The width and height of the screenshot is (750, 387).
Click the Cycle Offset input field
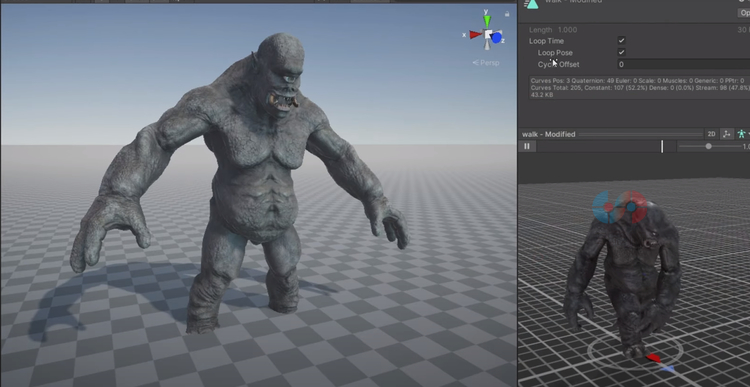click(x=683, y=64)
